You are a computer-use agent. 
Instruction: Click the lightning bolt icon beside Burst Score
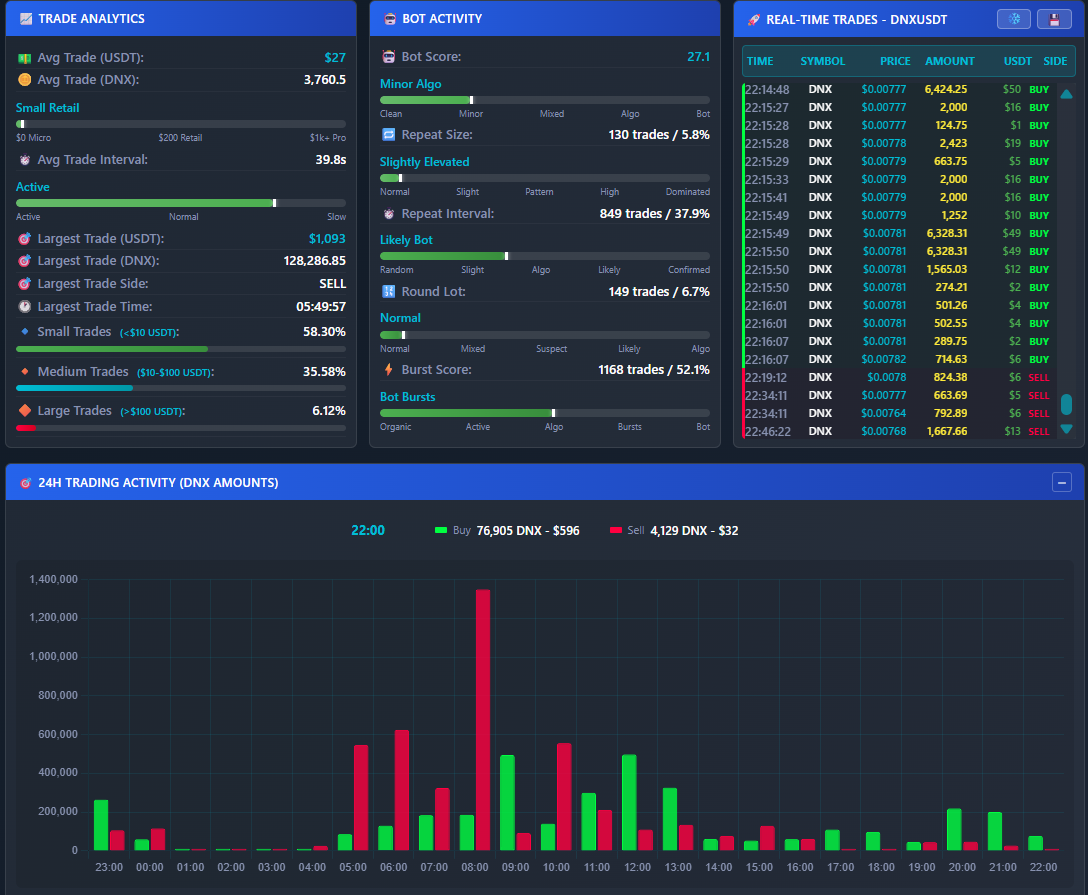point(389,370)
